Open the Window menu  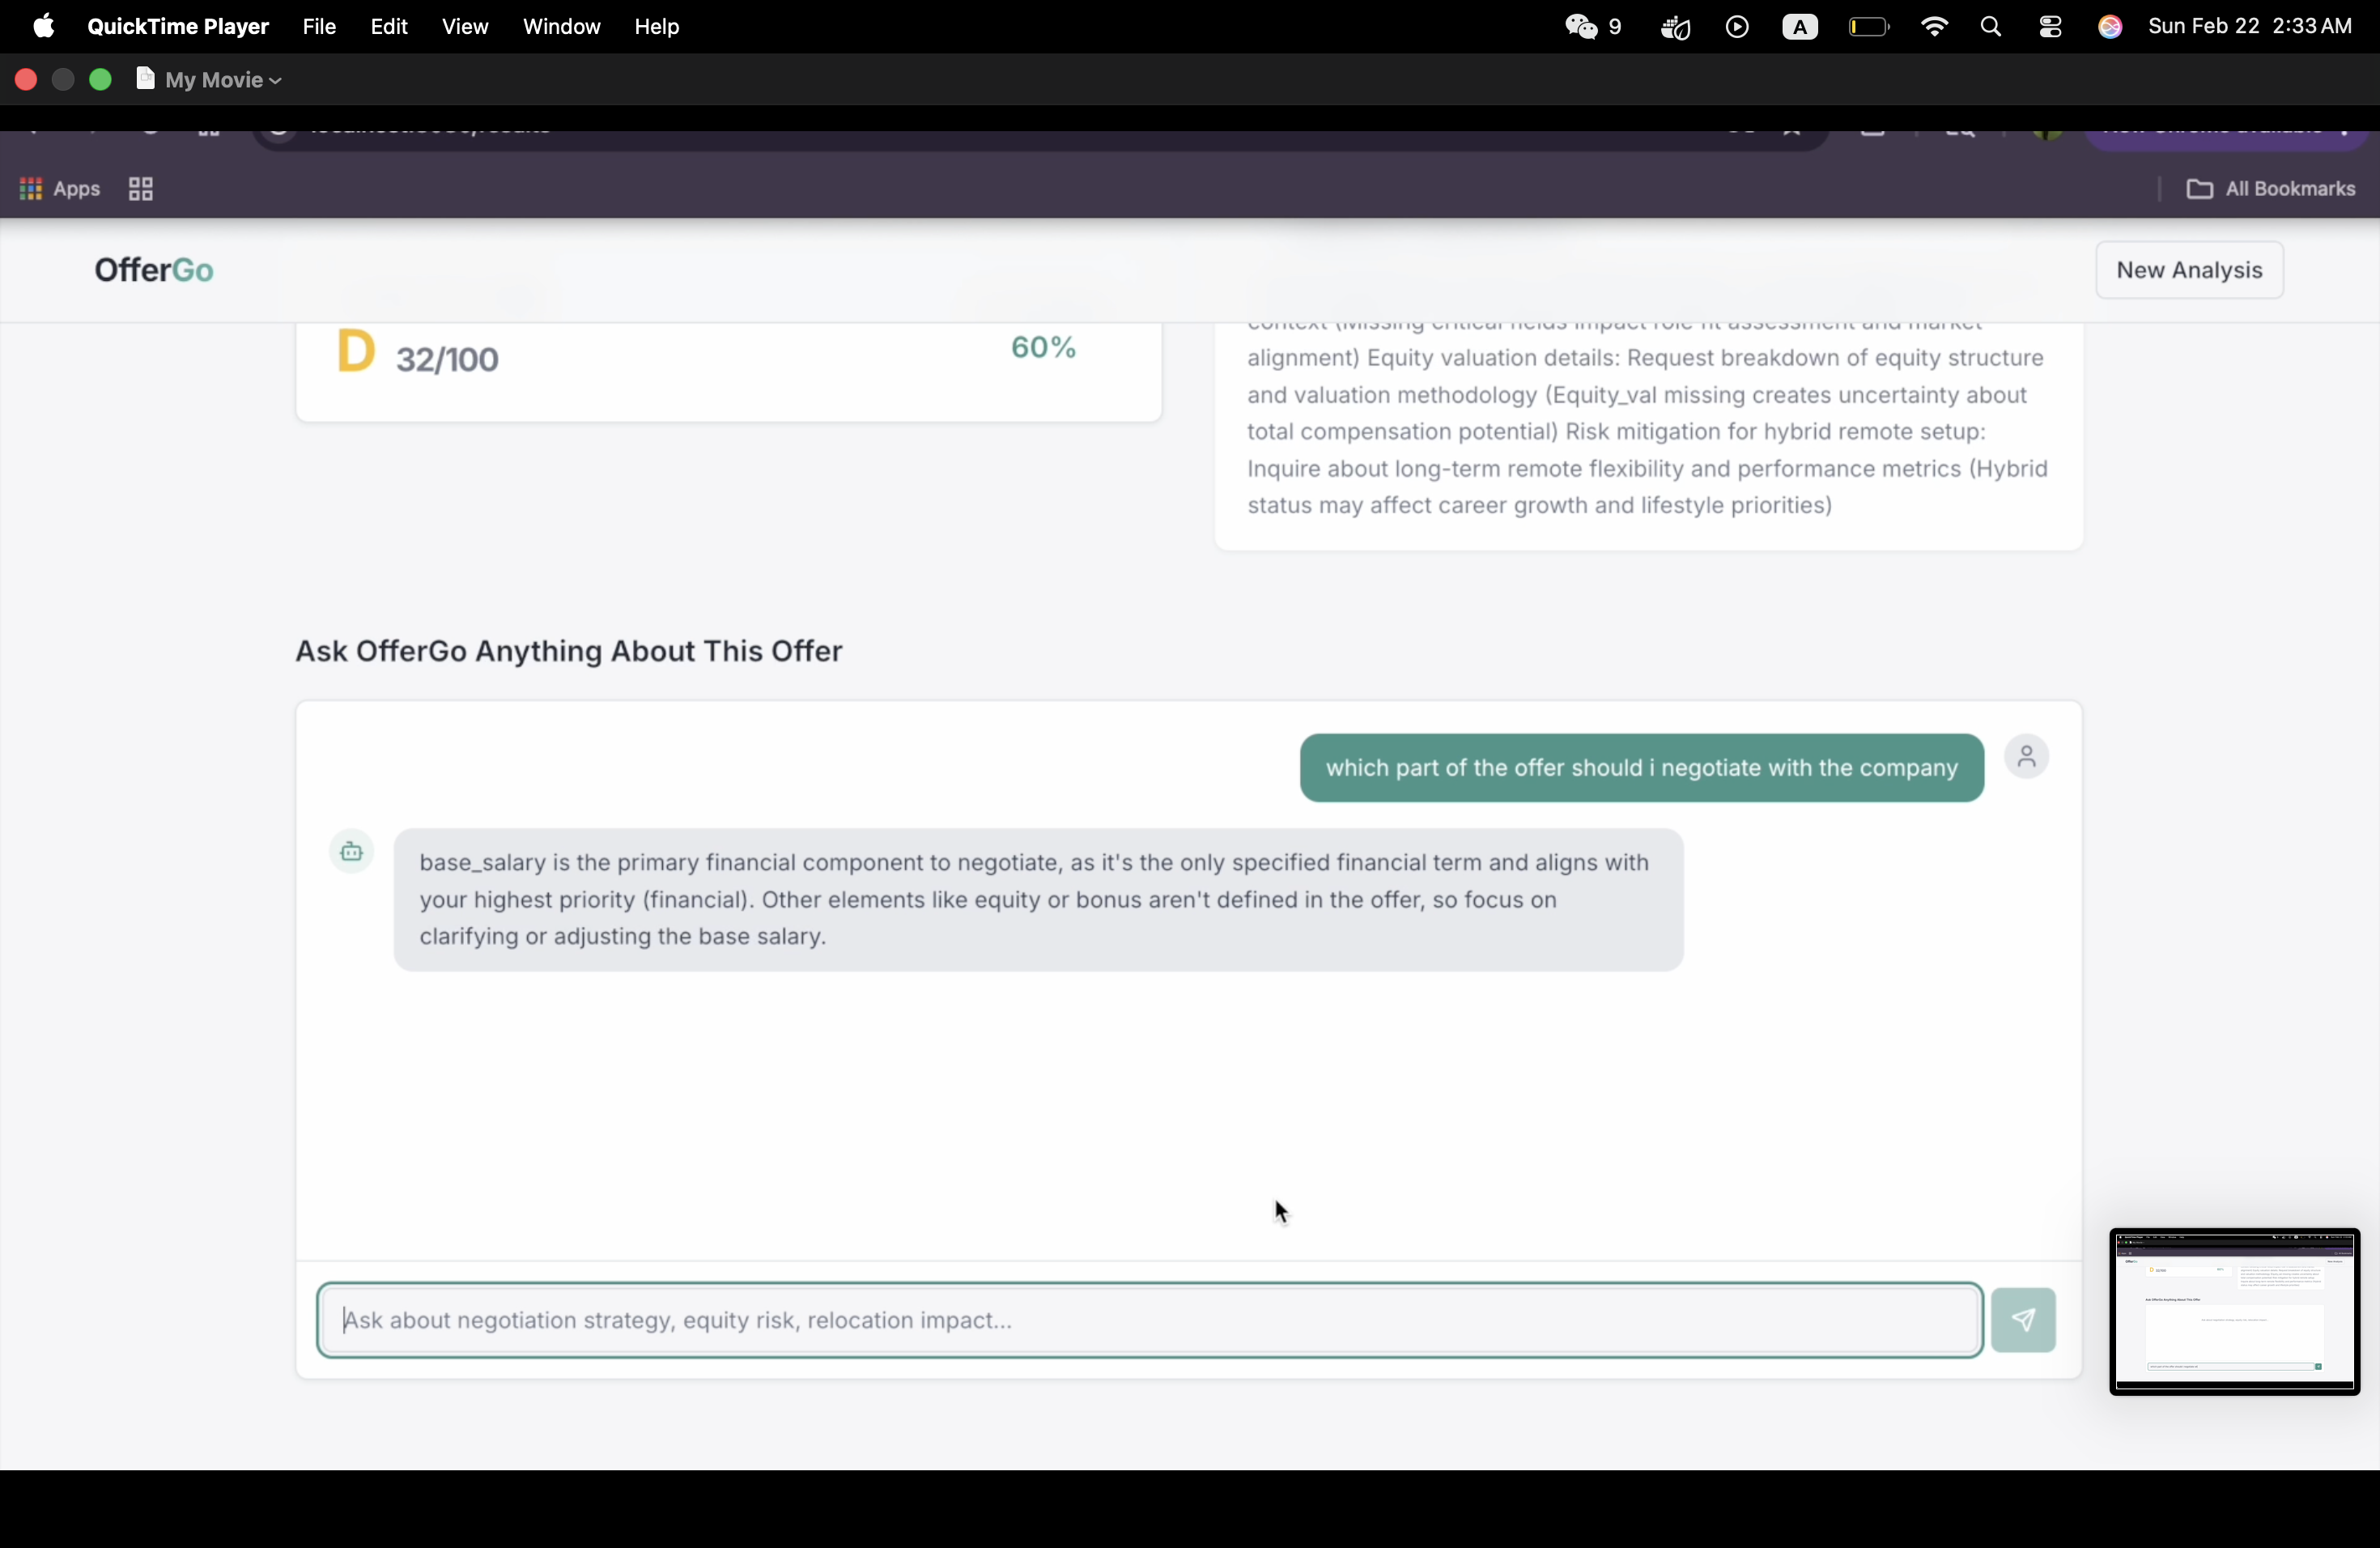(561, 27)
